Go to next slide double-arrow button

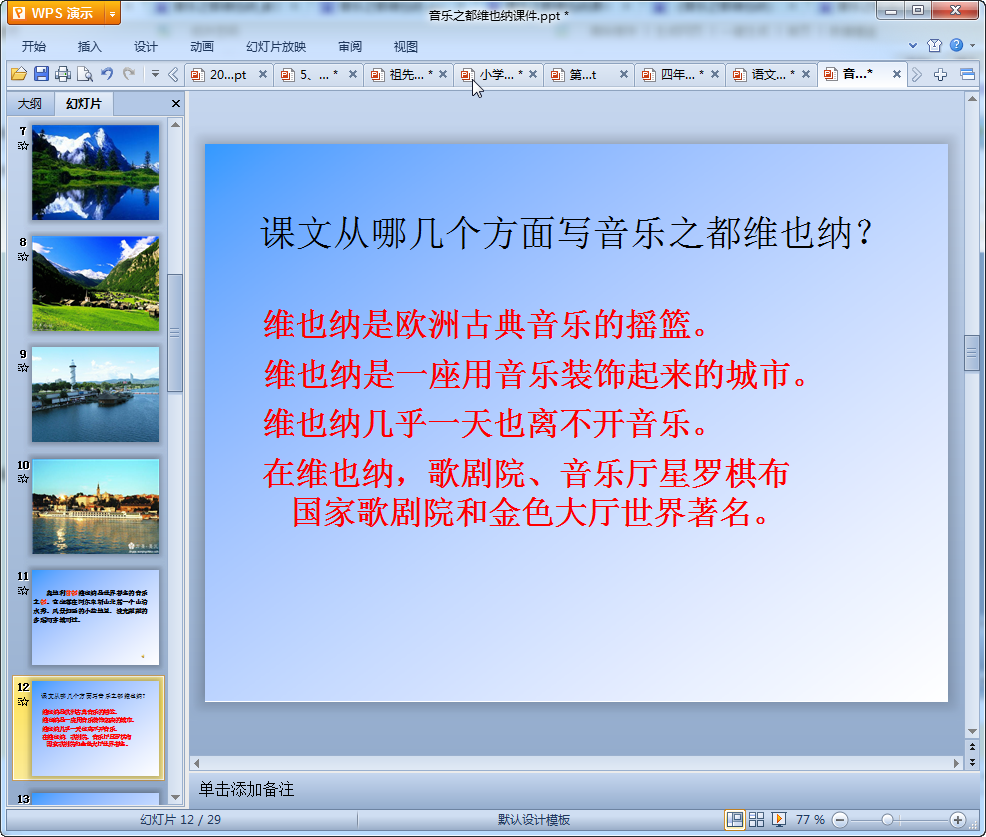click(972, 762)
